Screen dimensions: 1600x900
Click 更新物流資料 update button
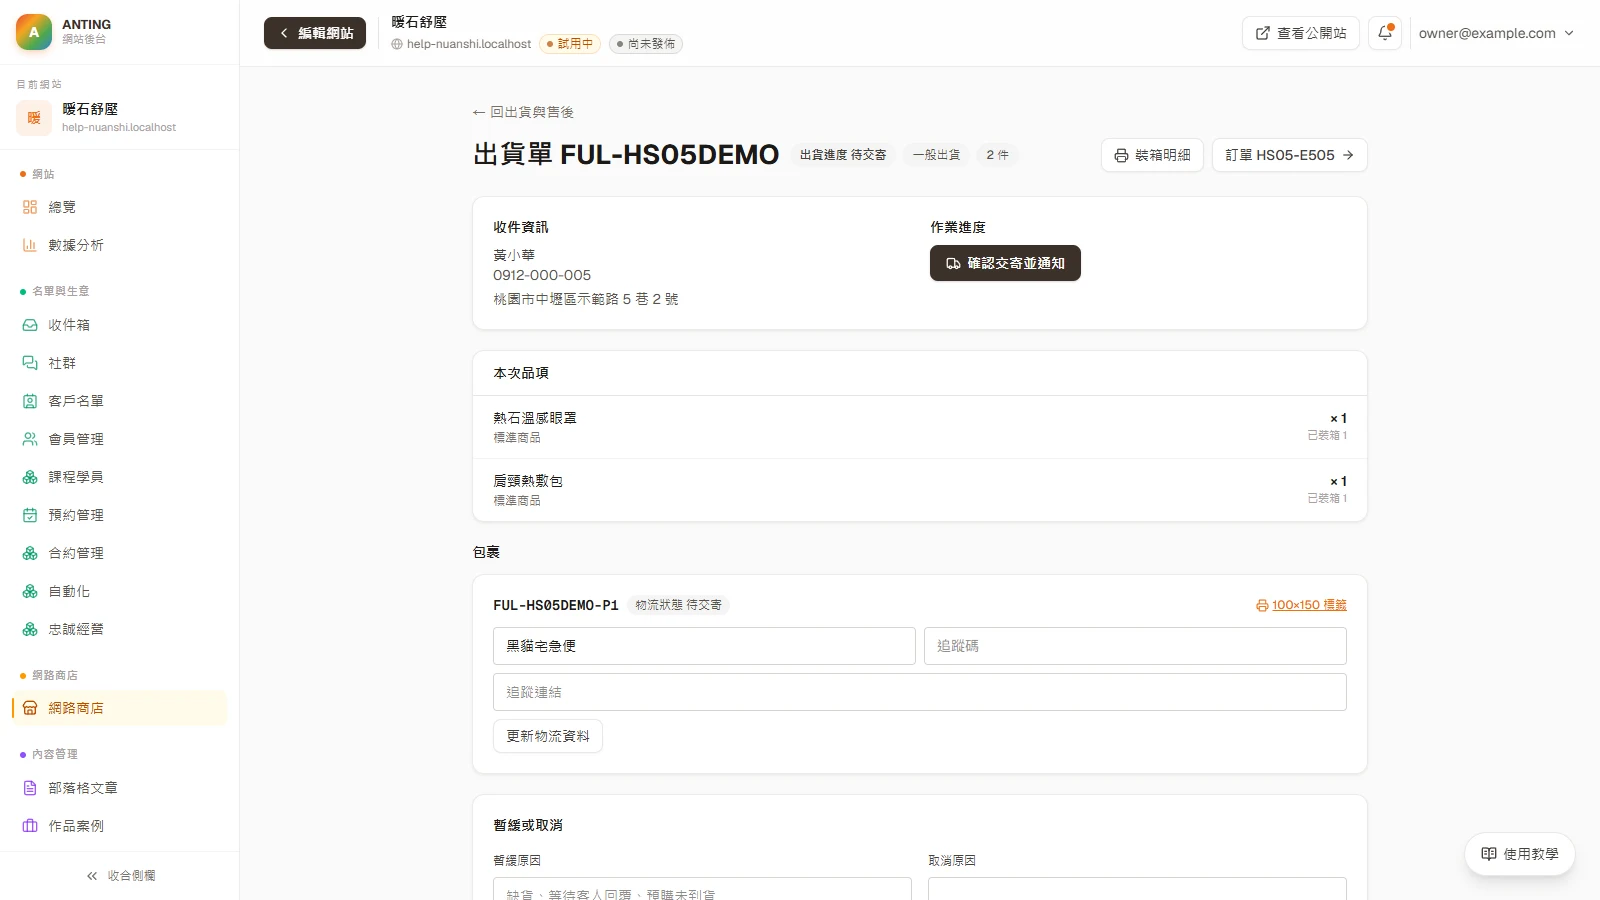[548, 736]
